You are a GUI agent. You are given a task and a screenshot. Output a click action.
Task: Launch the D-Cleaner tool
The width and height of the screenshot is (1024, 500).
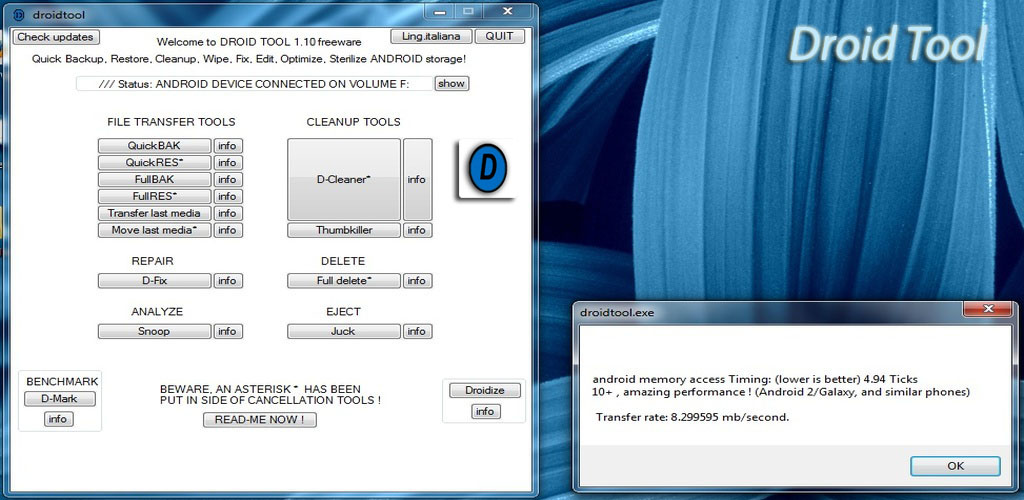tap(344, 180)
